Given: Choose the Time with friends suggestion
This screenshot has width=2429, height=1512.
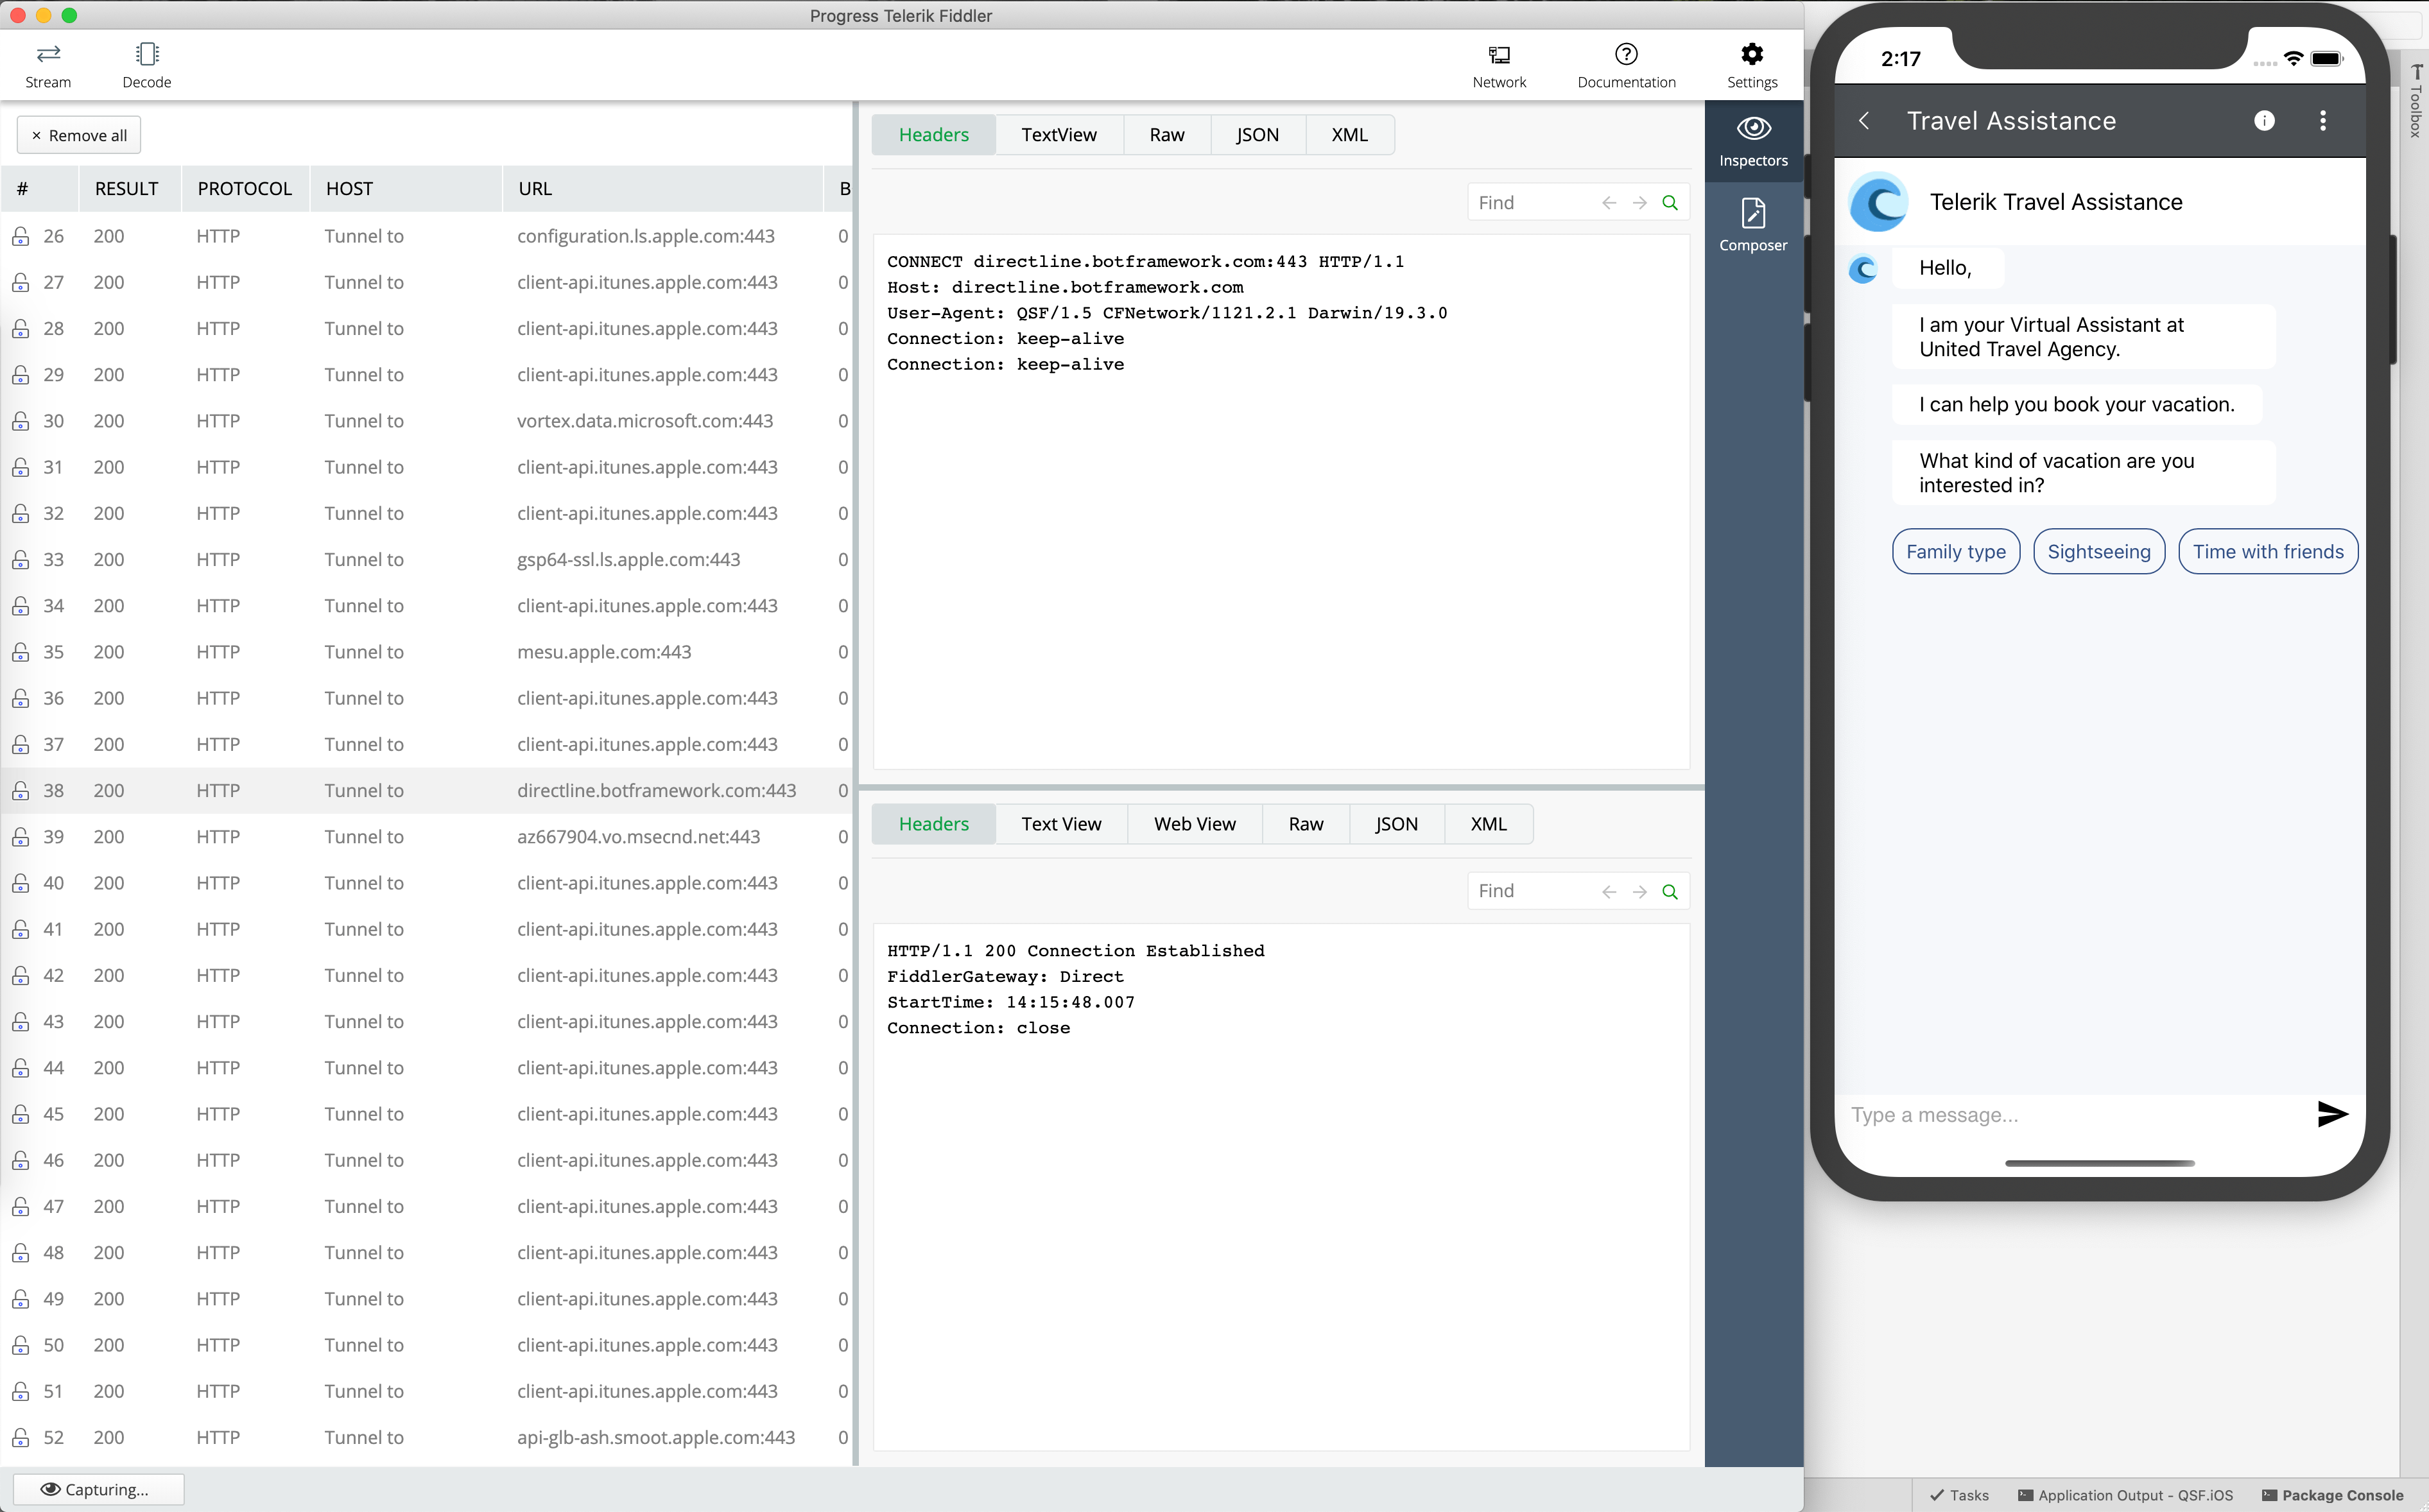Looking at the screenshot, I should pyautogui.click(x=2268, y=552).
